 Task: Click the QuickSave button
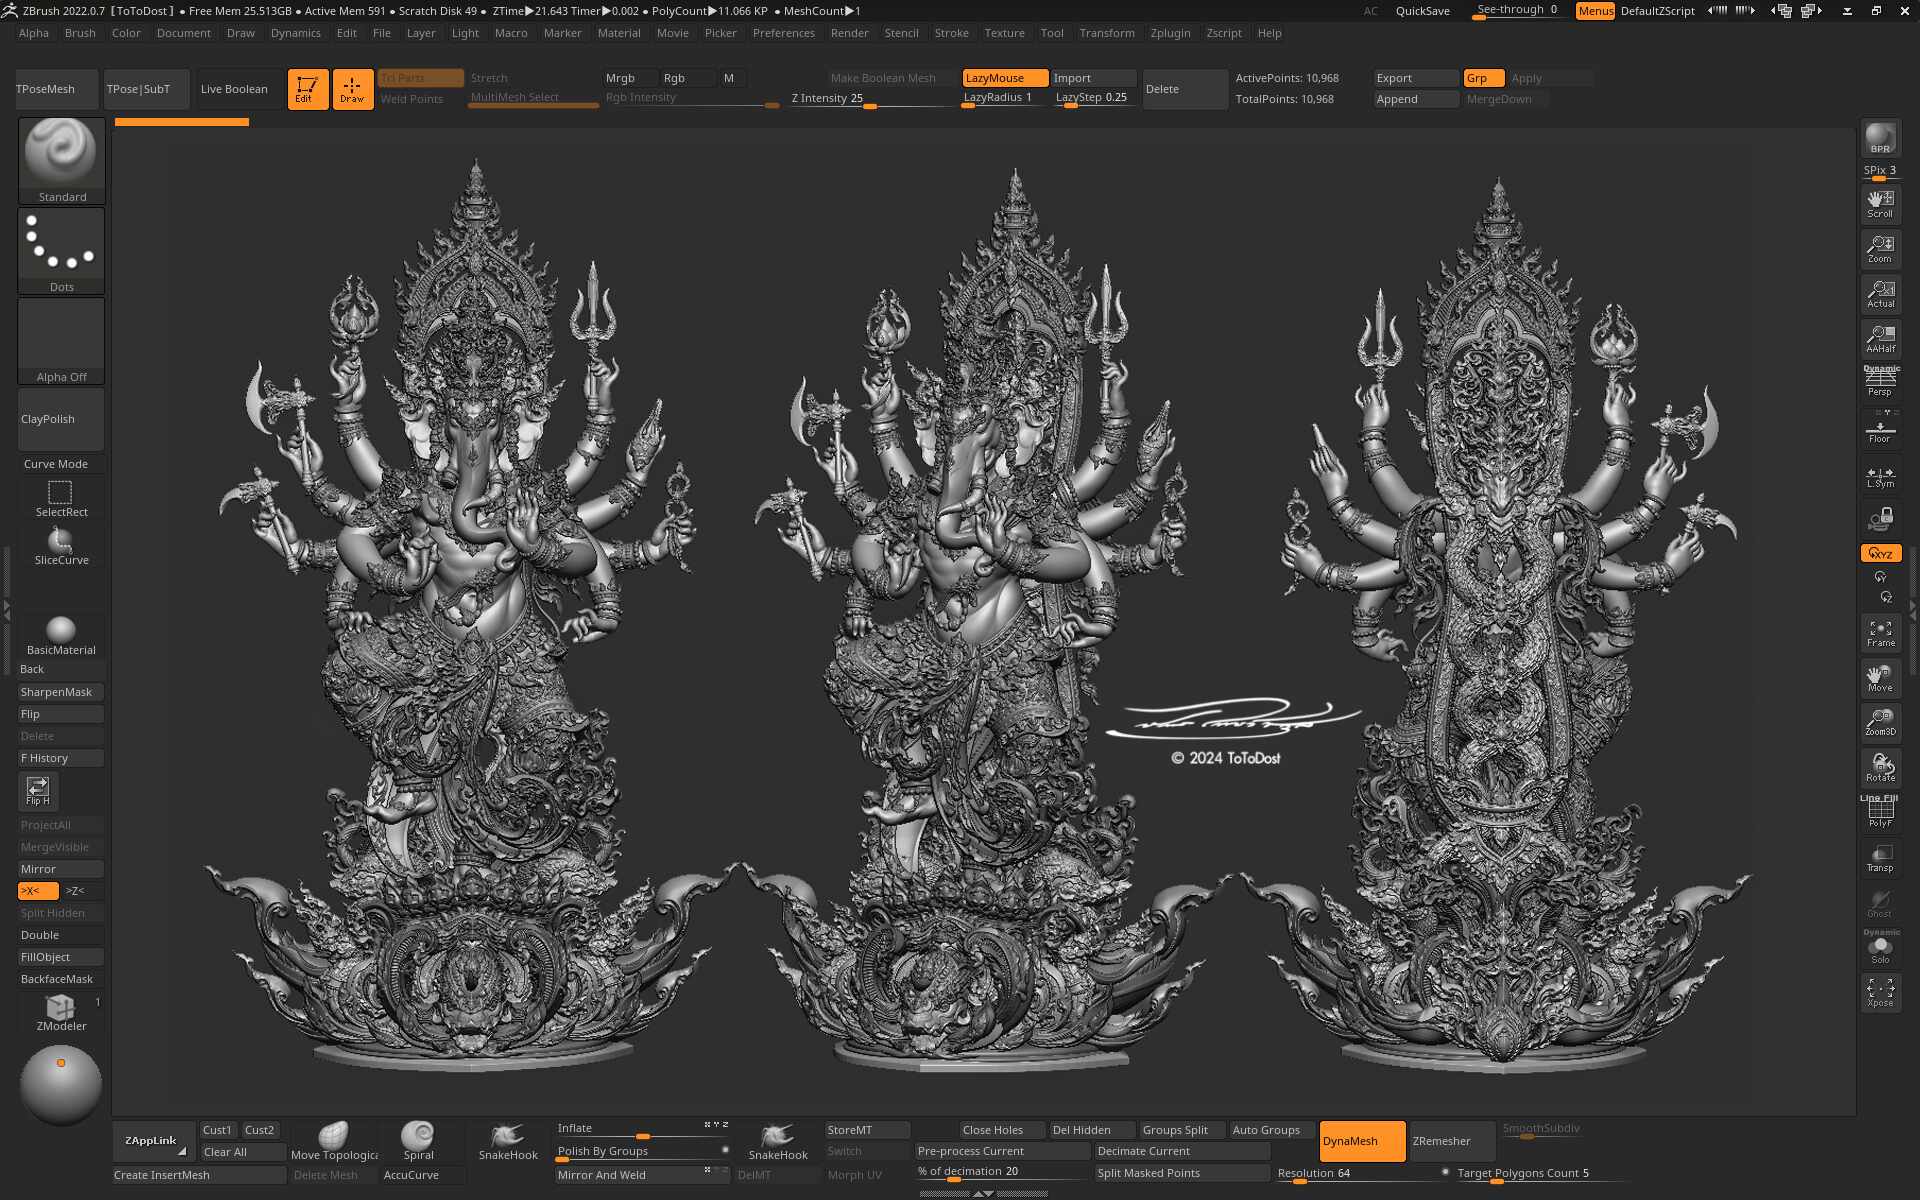1422,11
